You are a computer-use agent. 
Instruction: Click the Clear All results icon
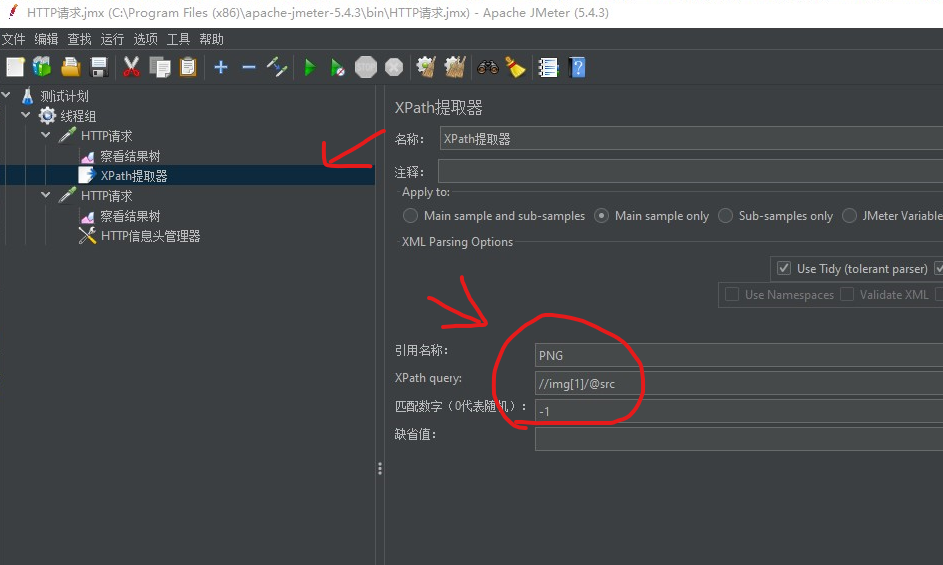click(455, 67)
